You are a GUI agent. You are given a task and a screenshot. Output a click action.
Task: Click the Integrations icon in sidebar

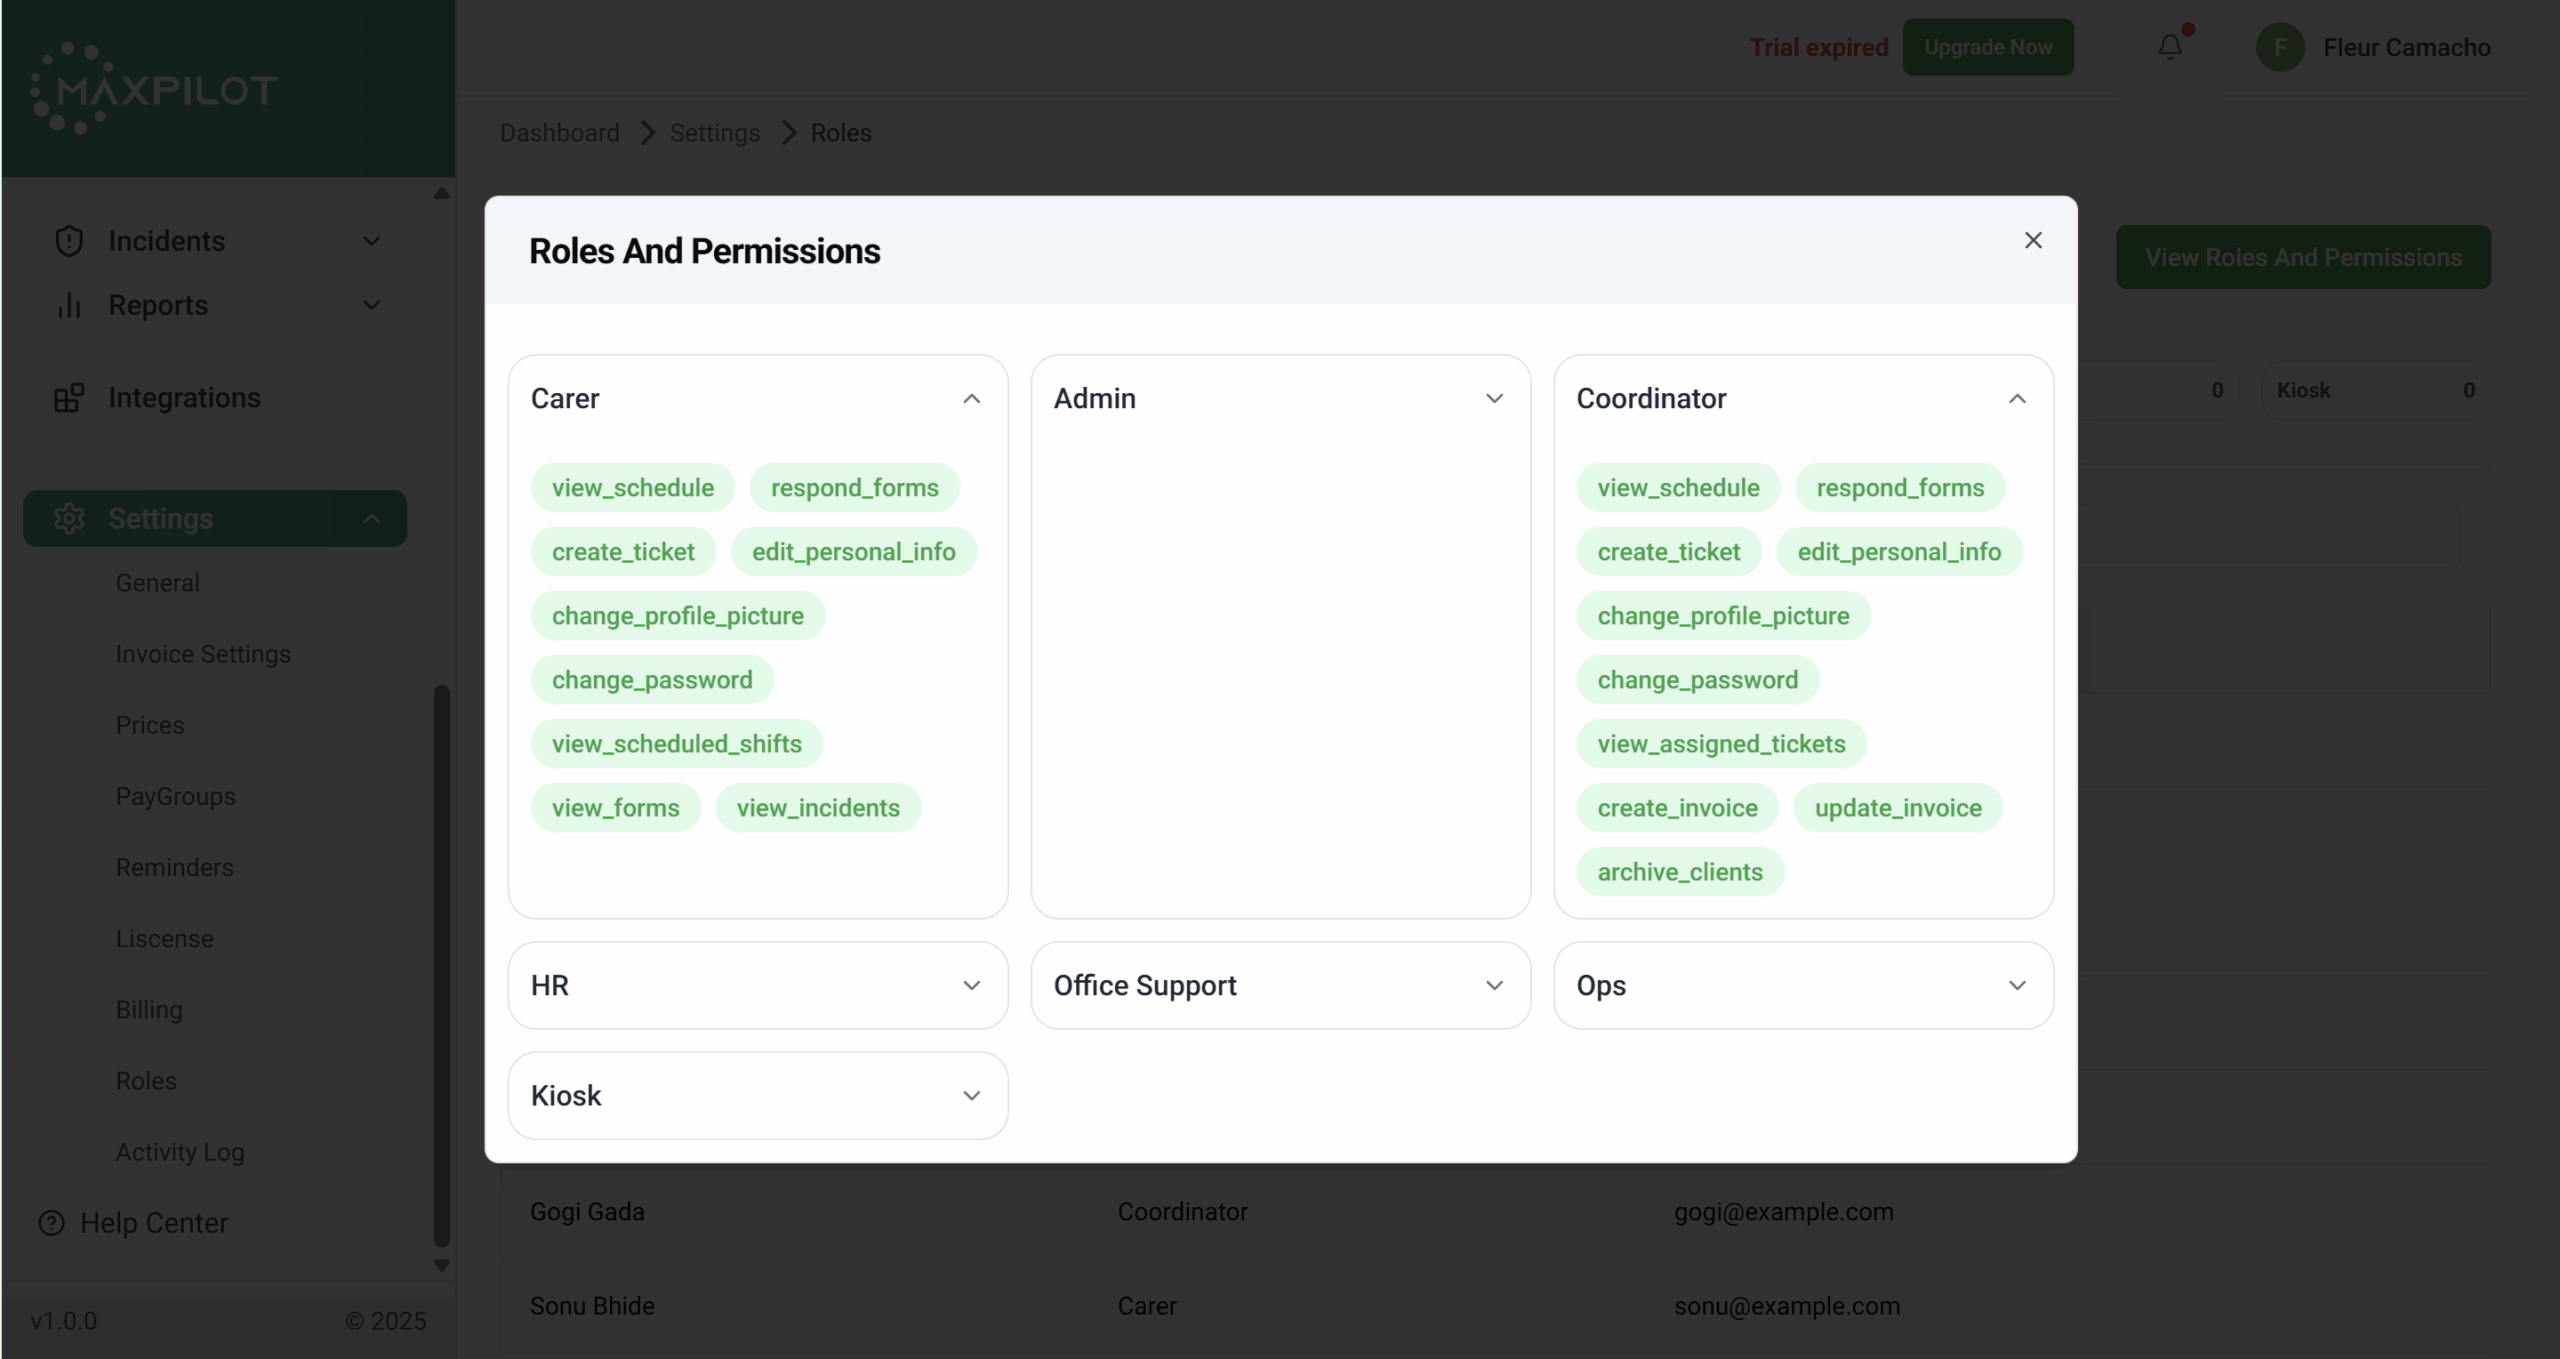click(x=69, y=398)
